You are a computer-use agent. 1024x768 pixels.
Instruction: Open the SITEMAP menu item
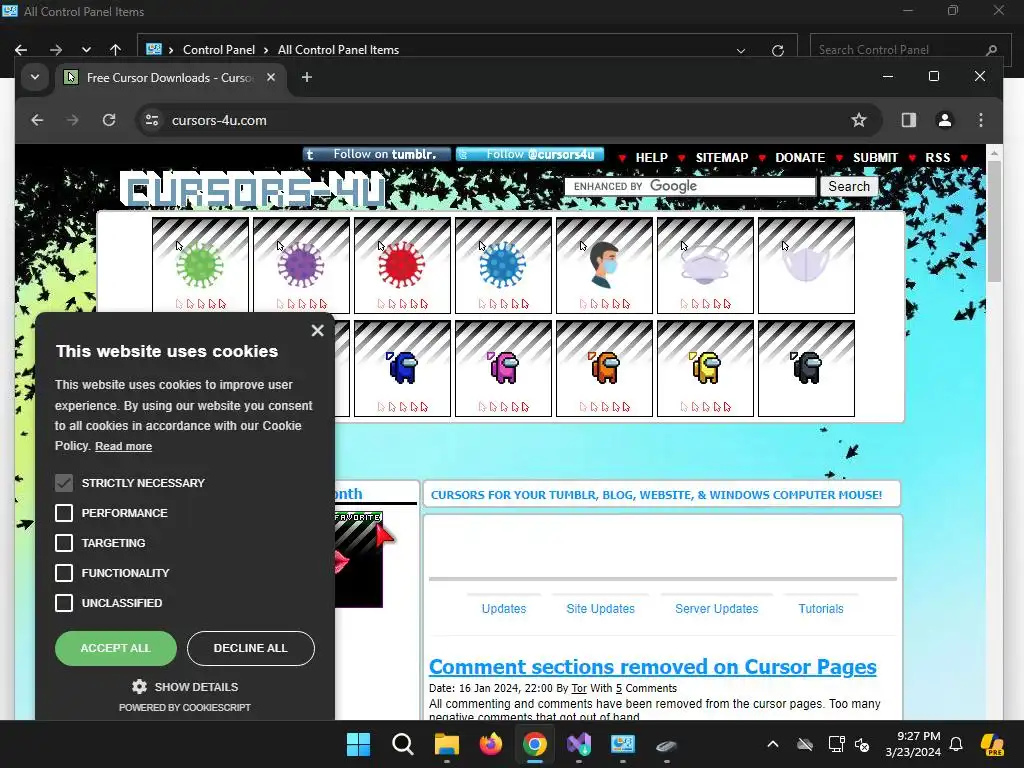coord(722,157)
